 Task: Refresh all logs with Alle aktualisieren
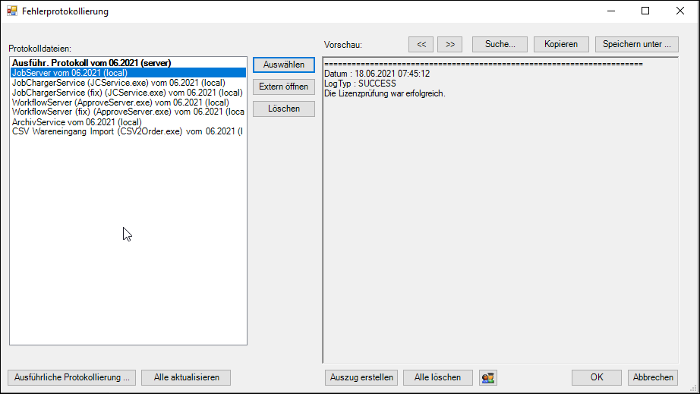point(186,377)
